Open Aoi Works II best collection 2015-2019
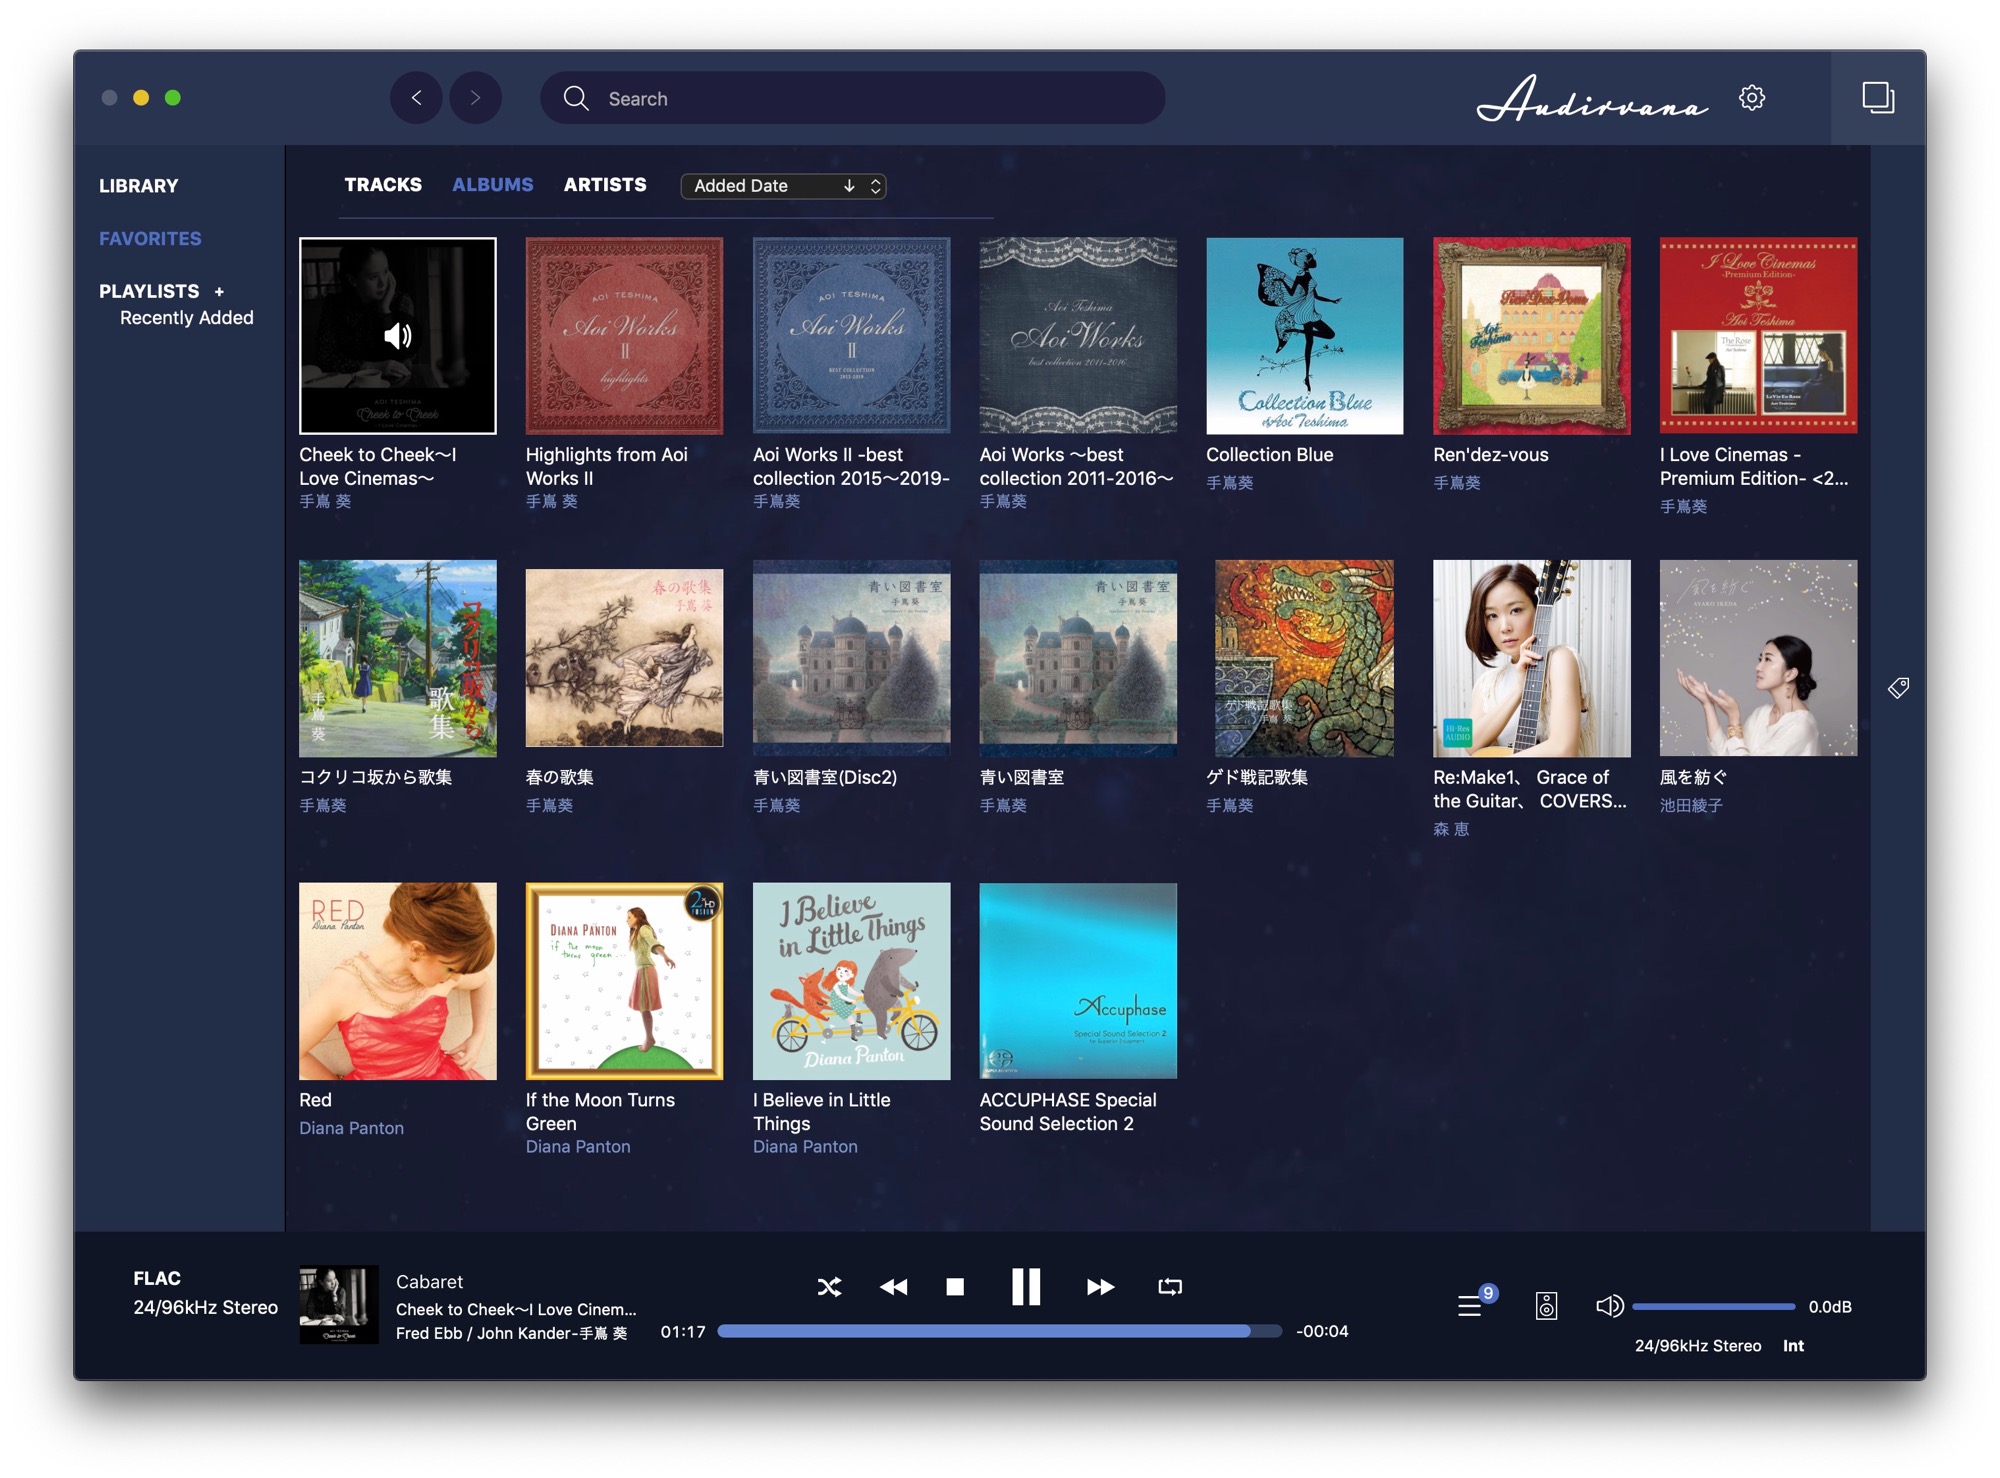The width and height of the screenshot is (2000, 1478). coord(851,336)
